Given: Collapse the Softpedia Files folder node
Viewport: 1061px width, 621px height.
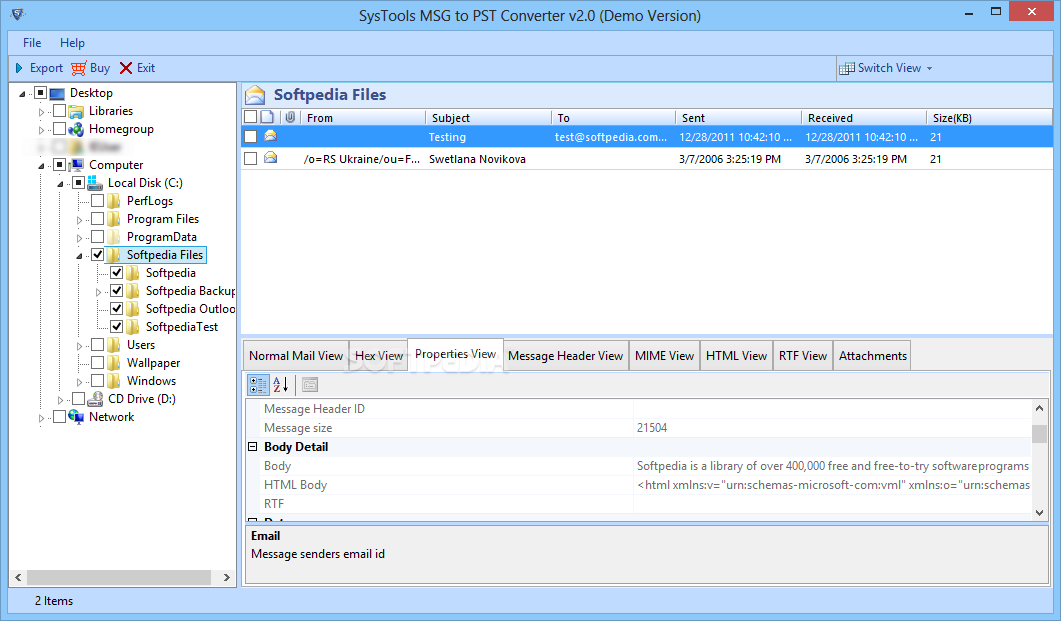Looking at the screenshot, I should click(x=79, y=256).
